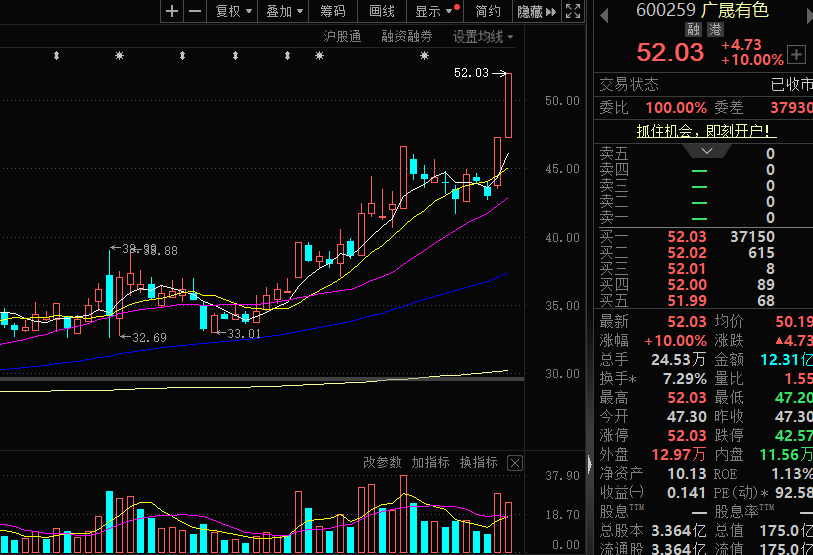Open the 复权 dropdown

233,11
